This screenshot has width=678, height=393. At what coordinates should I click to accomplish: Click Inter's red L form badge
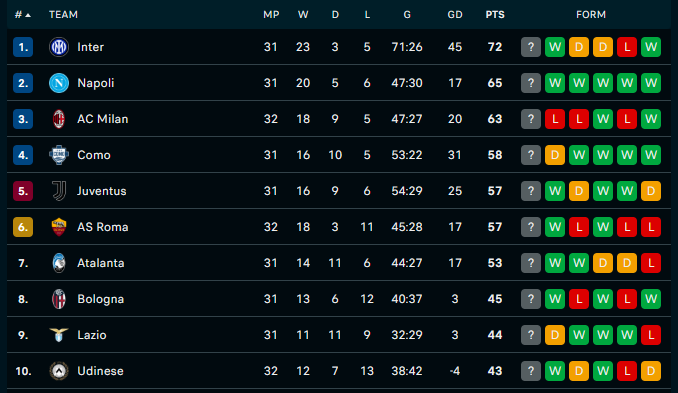click(x=627, y=47)
